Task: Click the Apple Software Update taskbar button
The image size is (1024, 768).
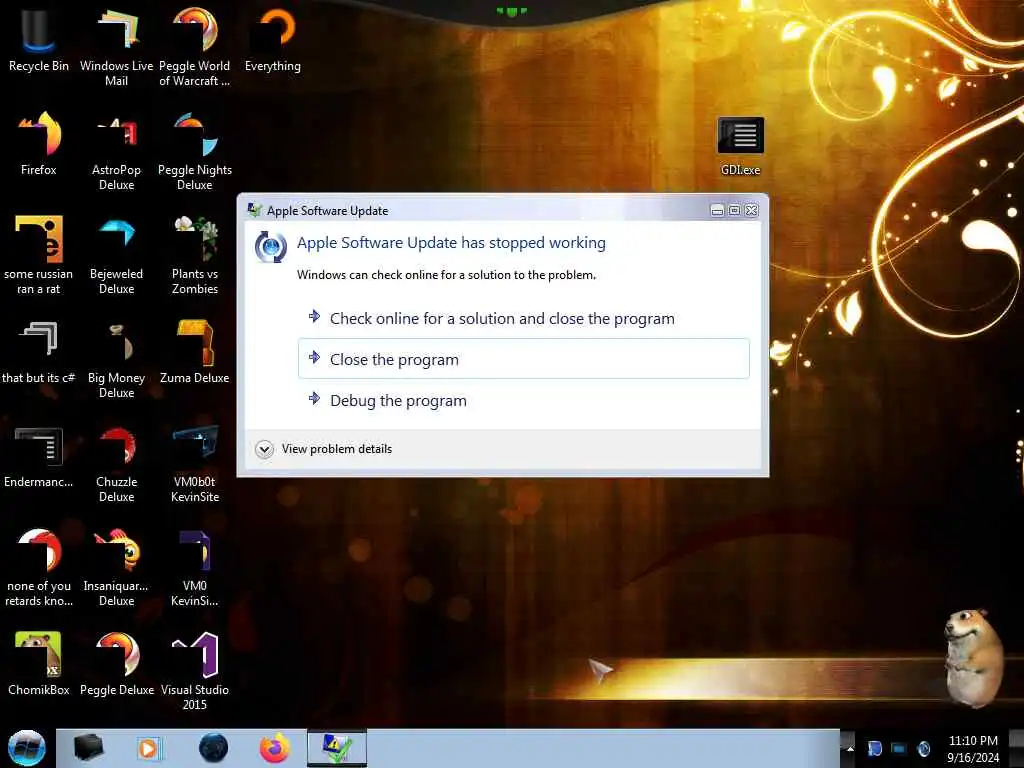Action: 337,748
